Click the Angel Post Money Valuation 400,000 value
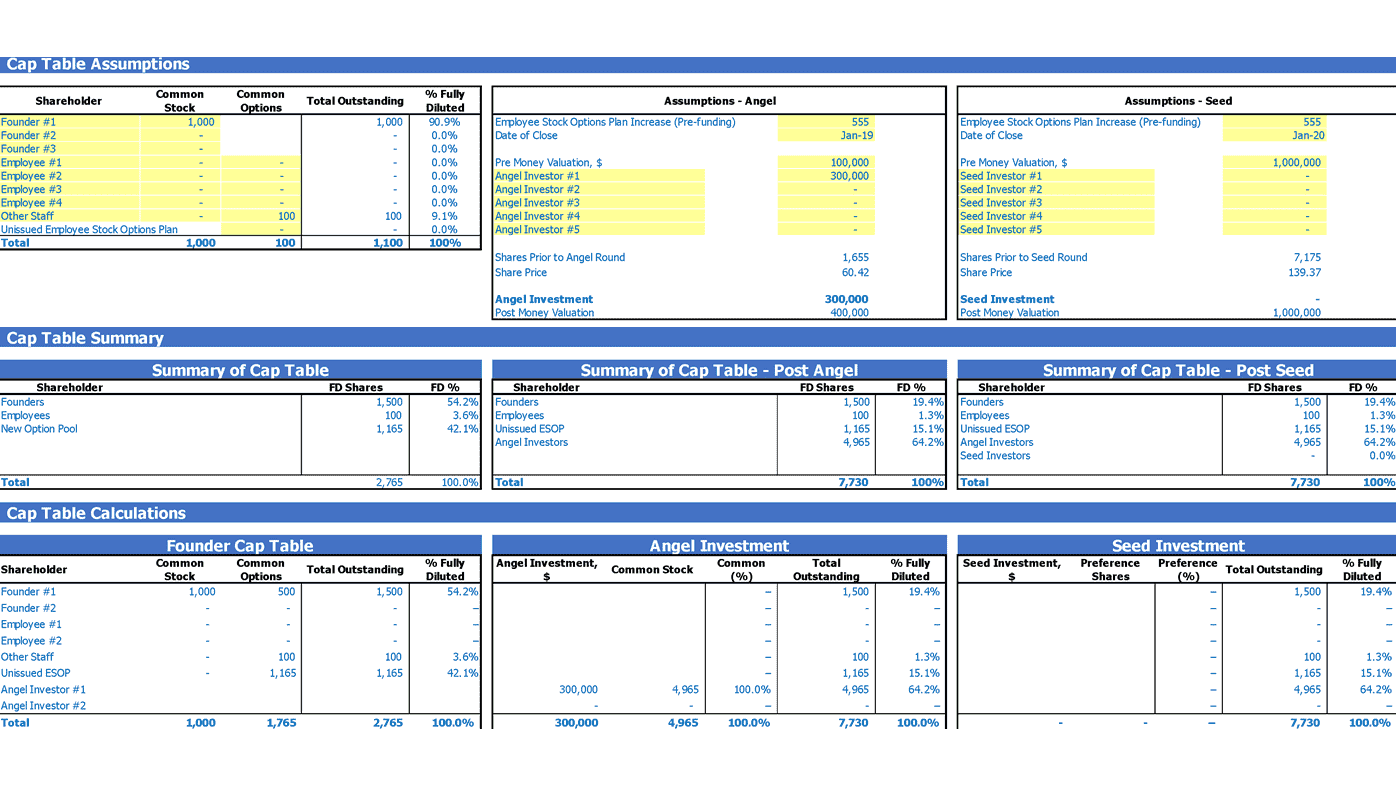Screen dimensions: 1396x786 point(848,312)
